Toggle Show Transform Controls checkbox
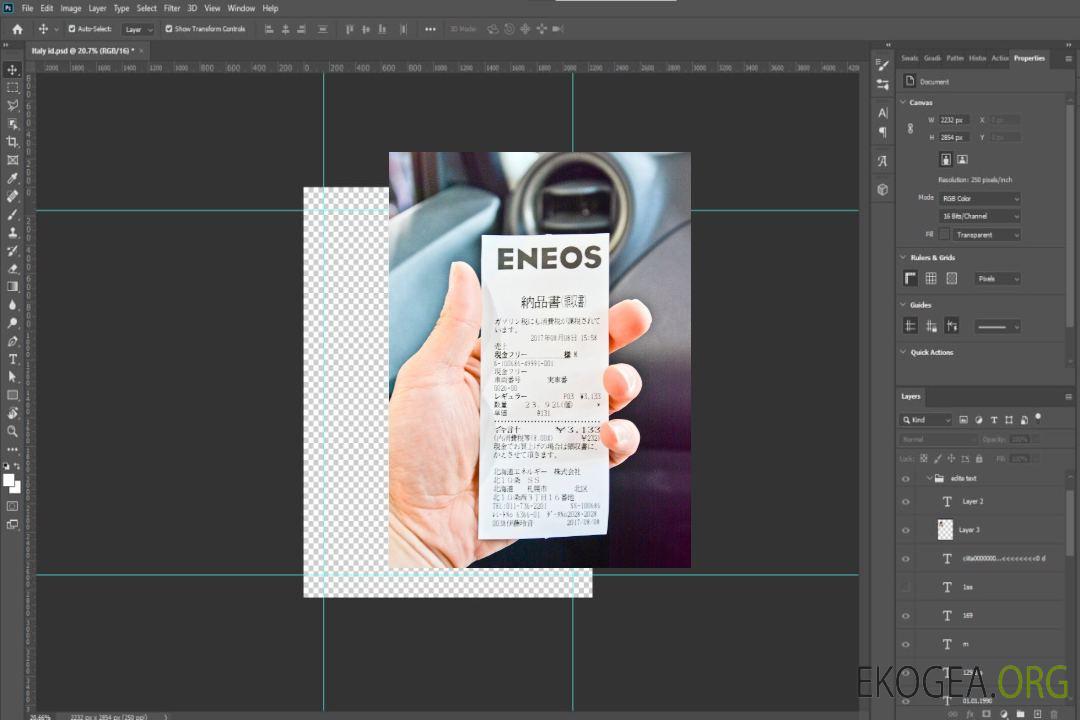The width and height of the screenshot is (1080, 720). coord(169,29)
